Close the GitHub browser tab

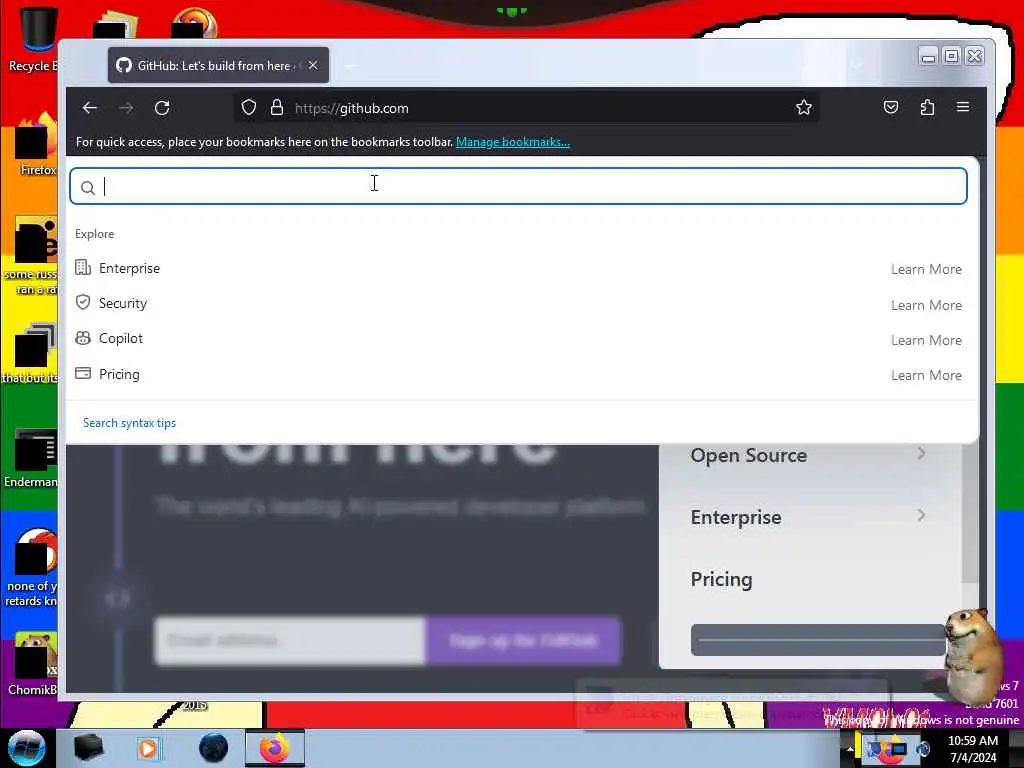[x=313, y=65]
